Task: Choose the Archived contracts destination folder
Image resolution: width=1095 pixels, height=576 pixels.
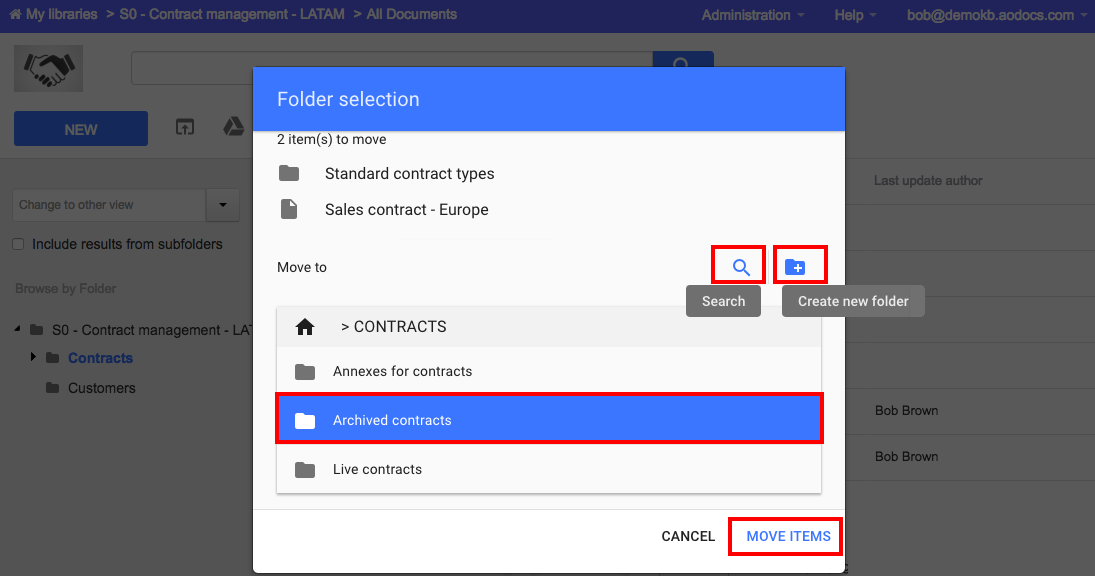Action: [549, 420]
